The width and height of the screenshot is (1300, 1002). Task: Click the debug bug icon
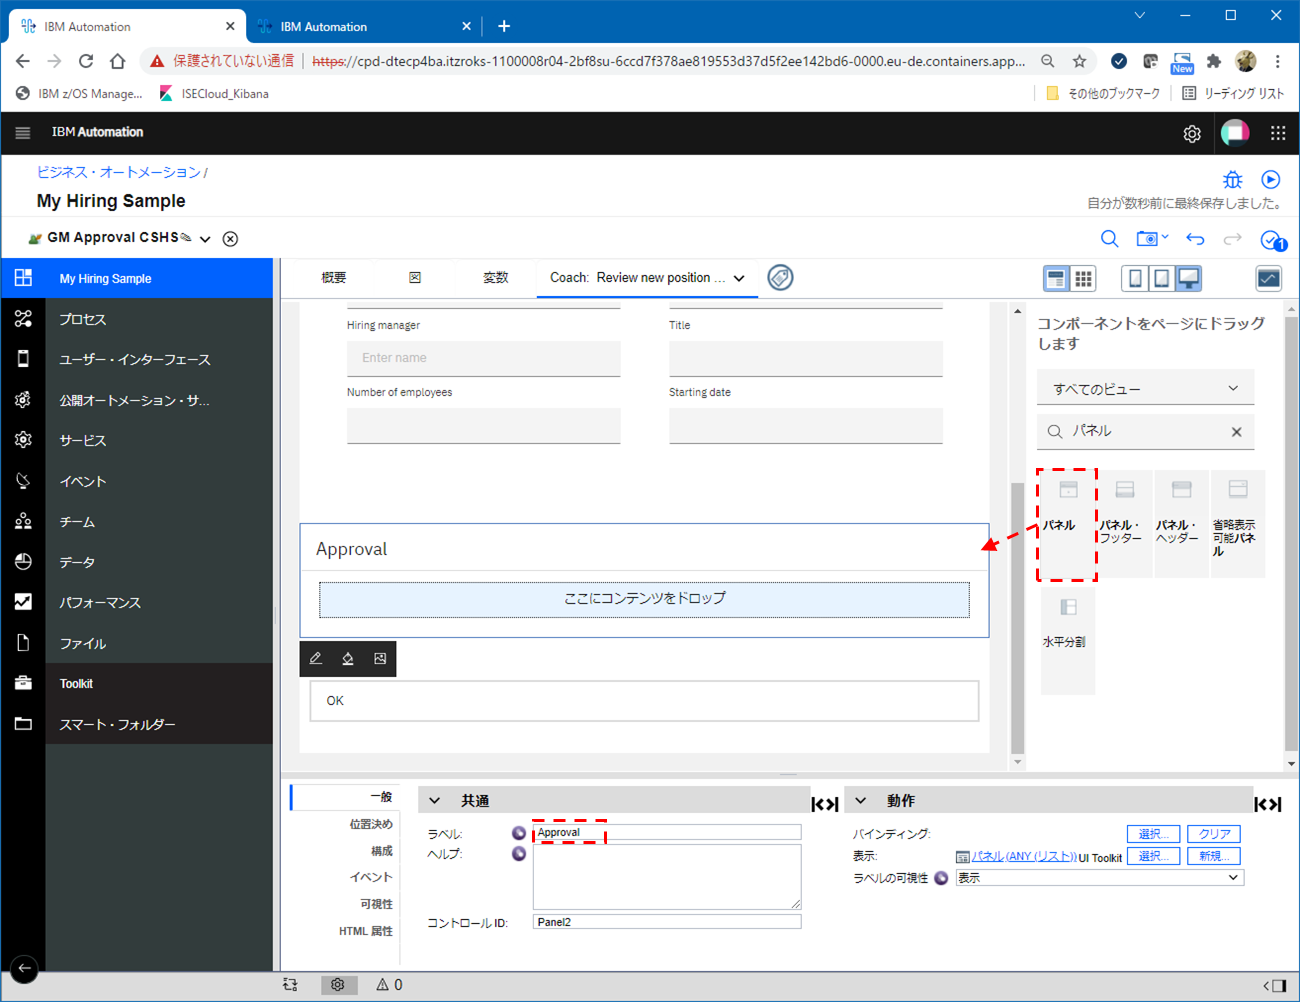tap(1233, 180)
